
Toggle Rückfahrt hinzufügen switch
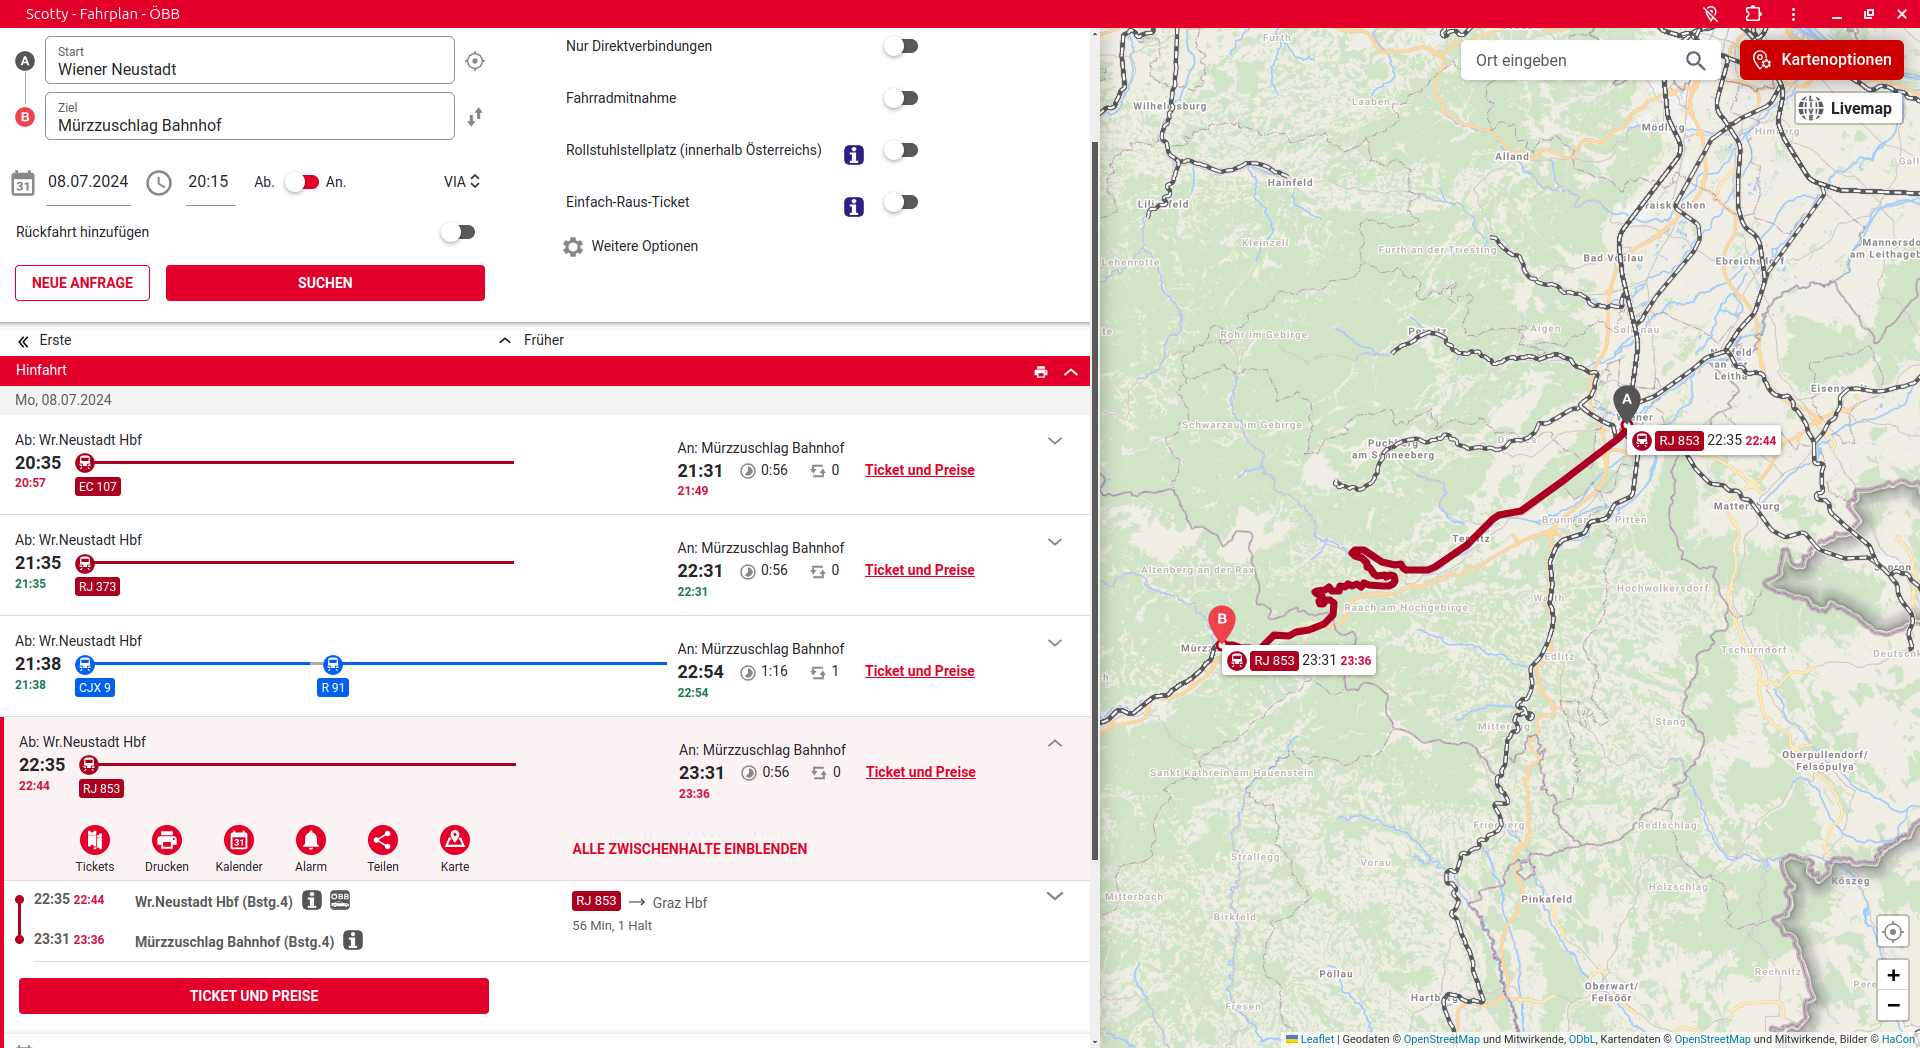coord(458,232)
